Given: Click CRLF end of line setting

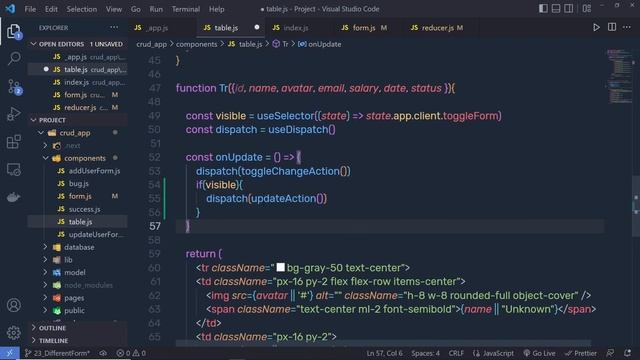Looking at the screenshot, I should (456, 353).
